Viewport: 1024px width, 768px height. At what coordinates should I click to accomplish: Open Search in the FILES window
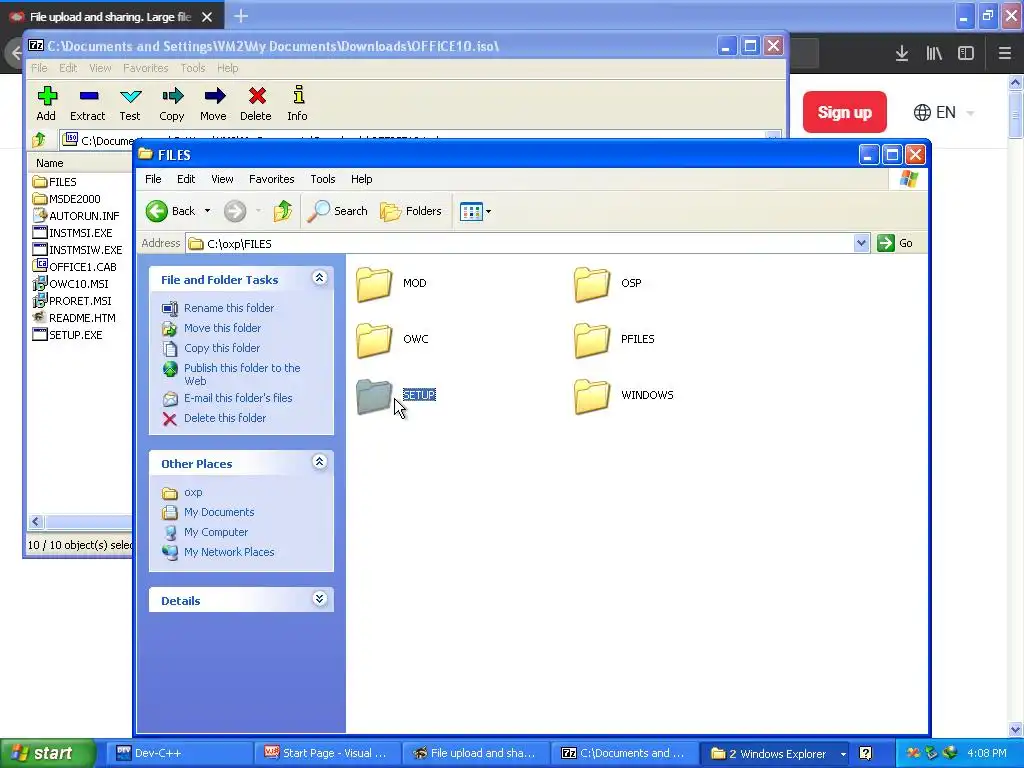(337, 211)
